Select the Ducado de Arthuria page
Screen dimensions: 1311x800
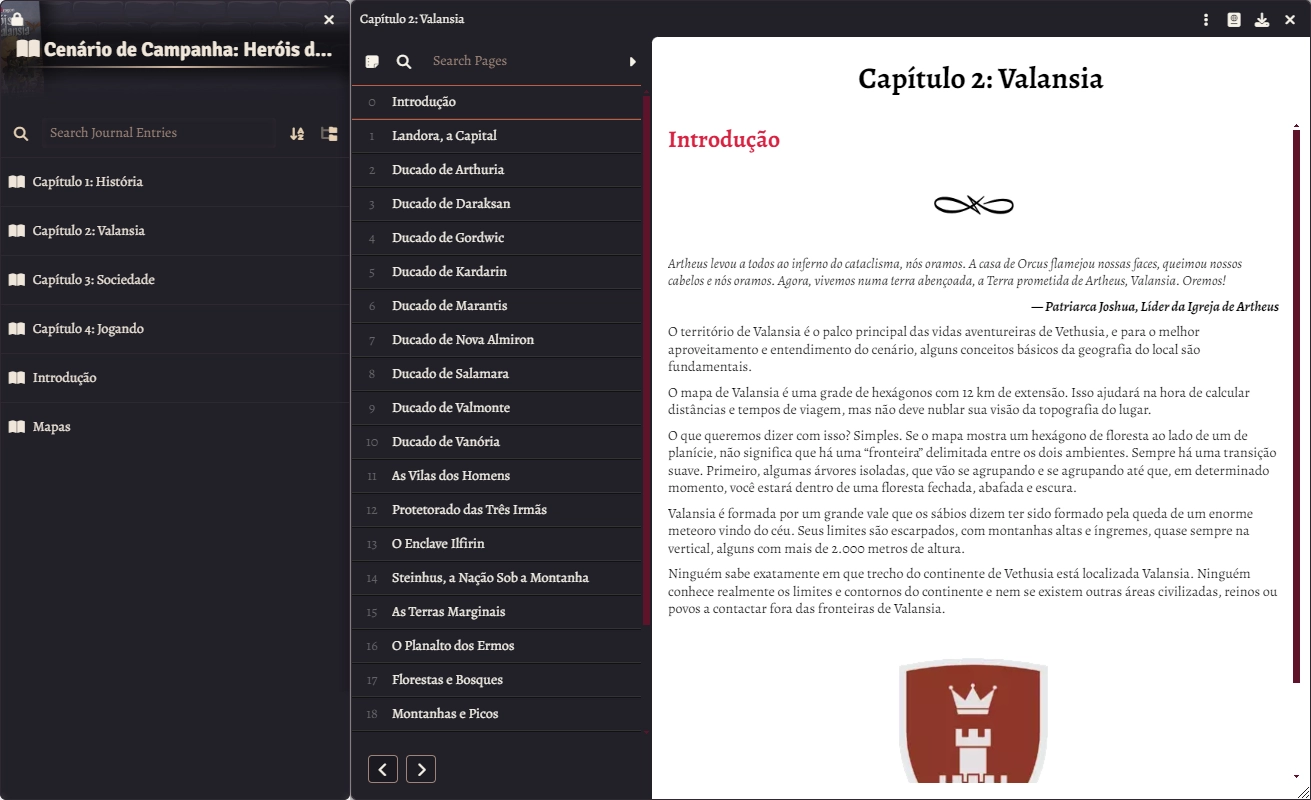[x=496, y=170]
